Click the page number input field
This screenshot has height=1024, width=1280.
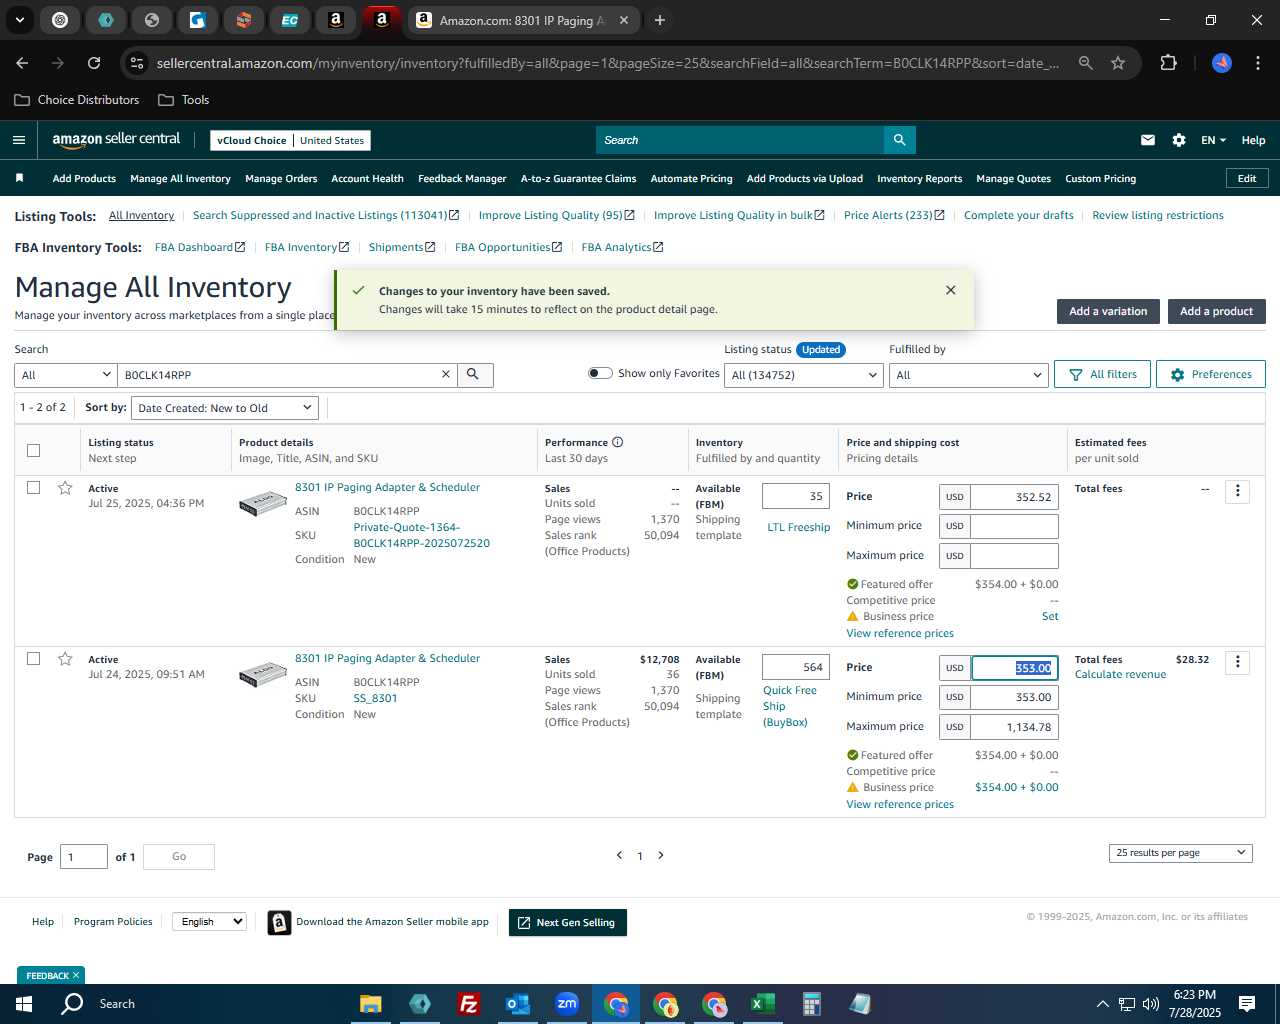(84, 856)
